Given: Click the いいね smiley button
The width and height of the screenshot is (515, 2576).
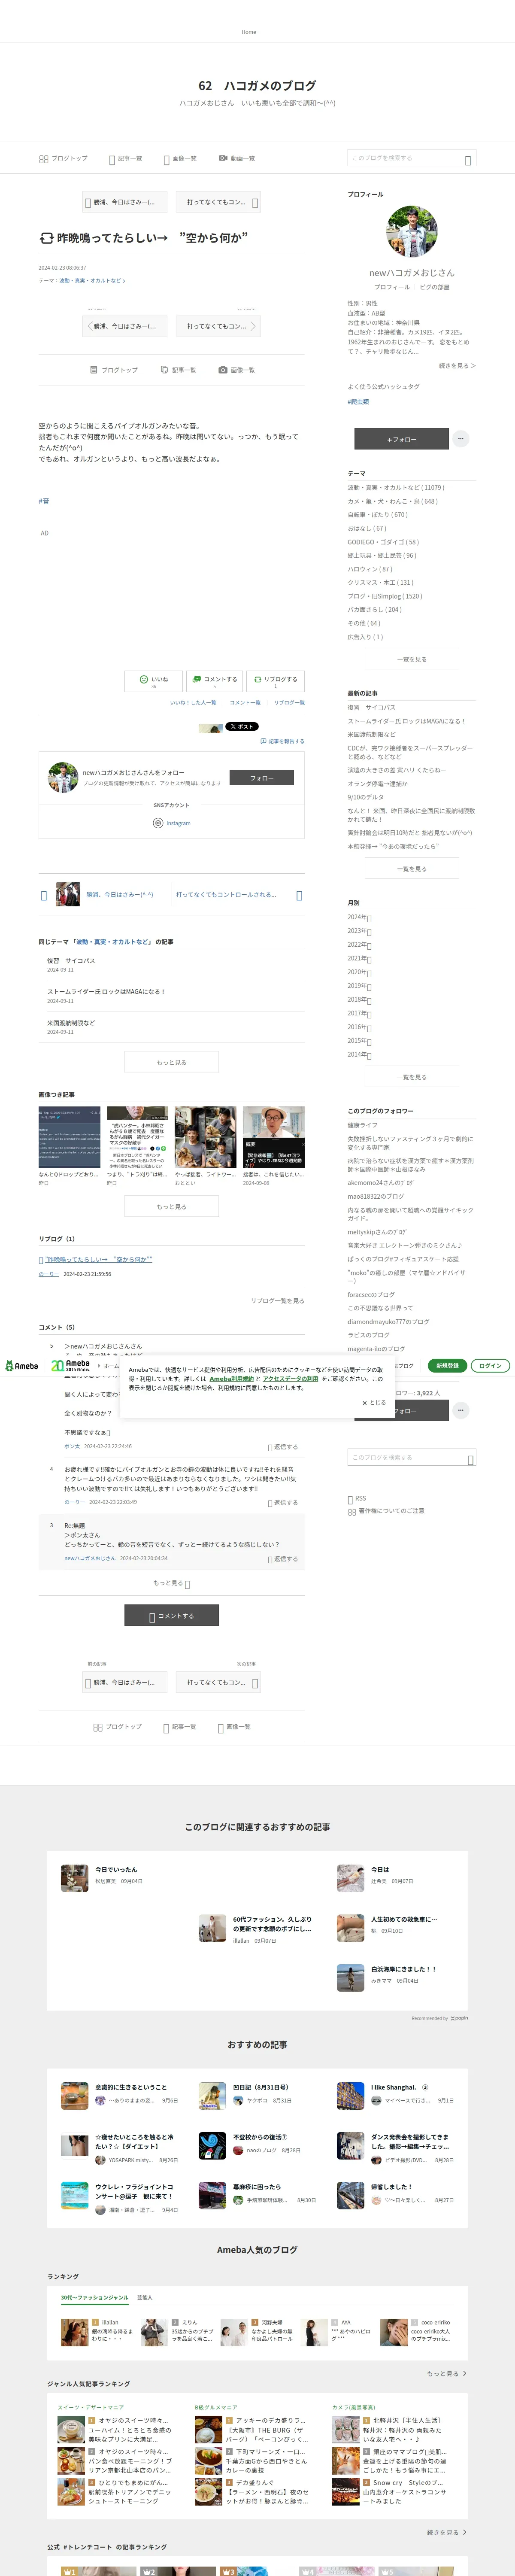Looking at the screenshot, I should [x=153, y=681].
